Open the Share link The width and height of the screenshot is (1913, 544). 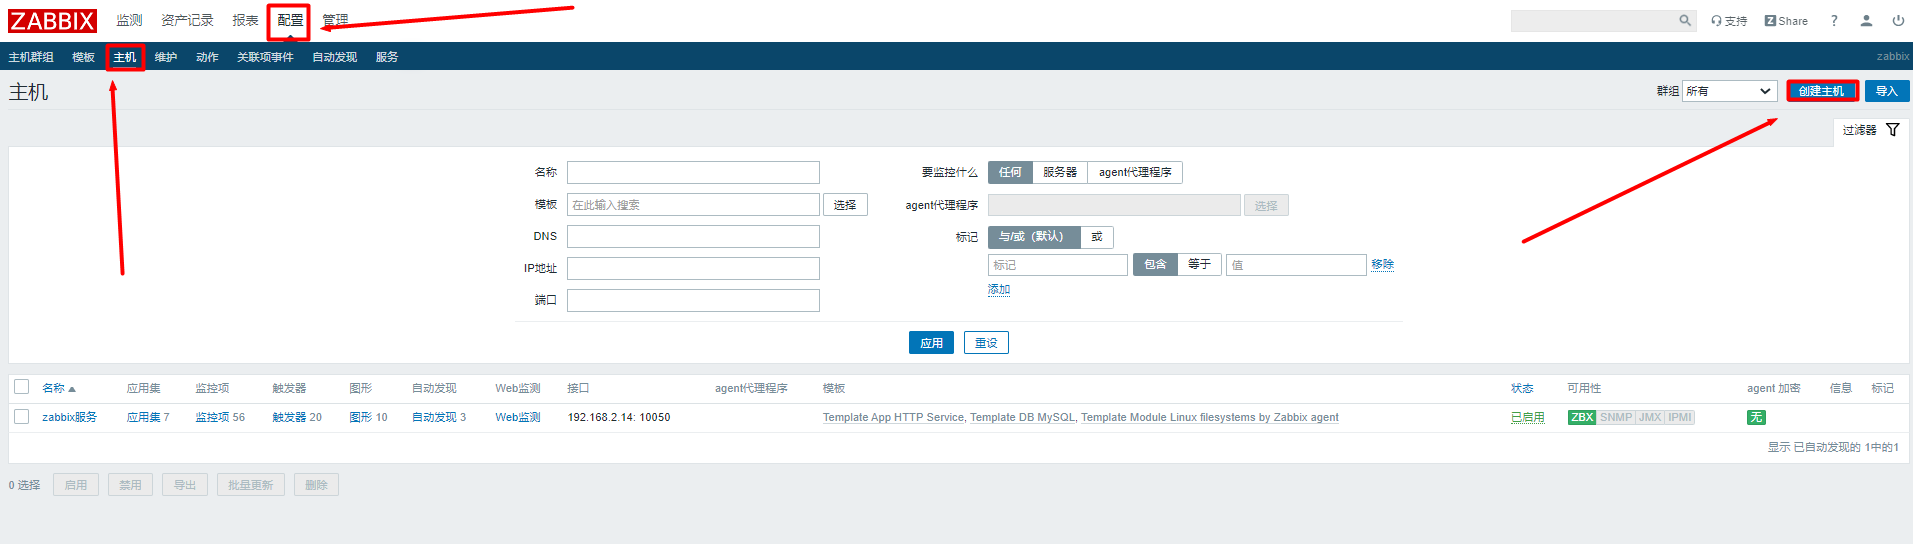tap(1786, 21)
